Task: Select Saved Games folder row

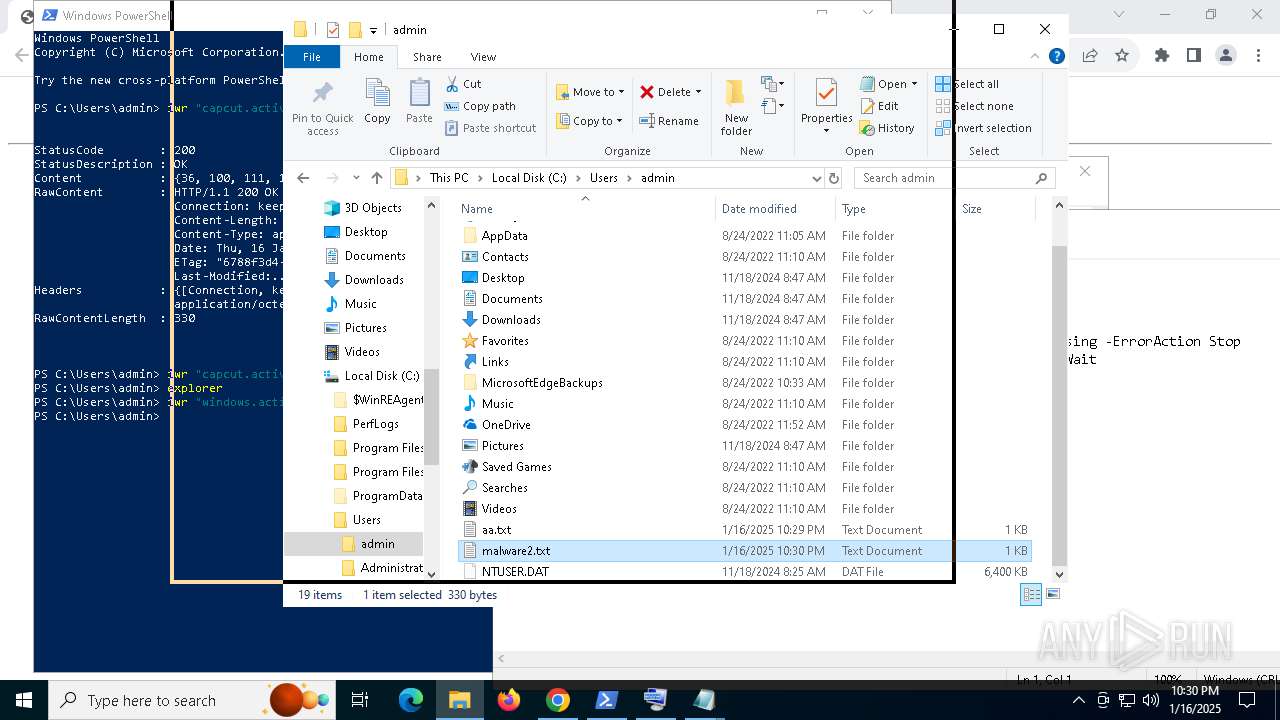Action: (744, 467)
